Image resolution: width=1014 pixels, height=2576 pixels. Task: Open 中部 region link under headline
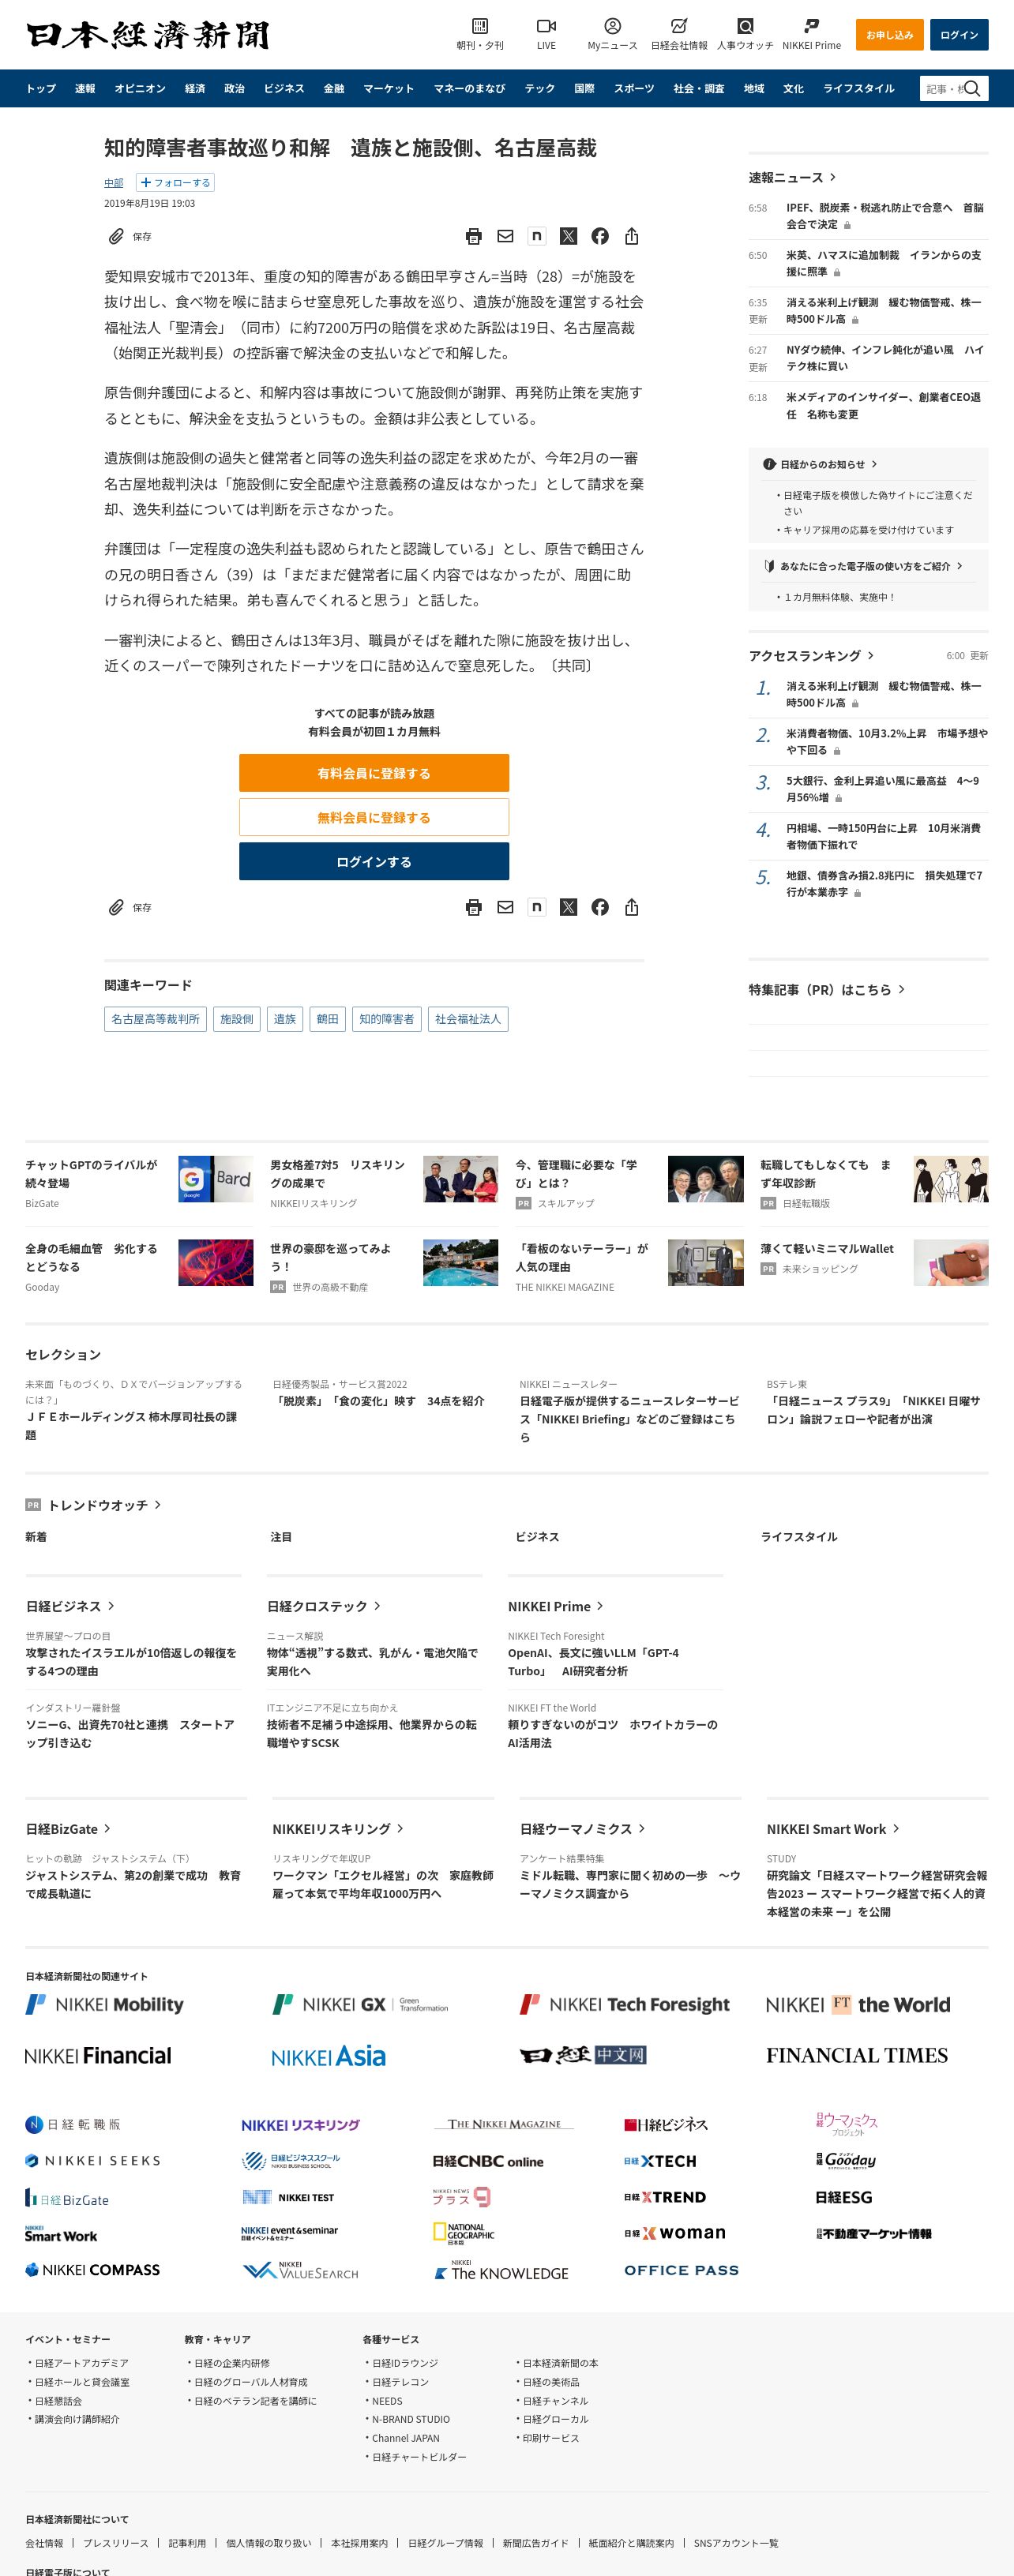coord(114,183)
